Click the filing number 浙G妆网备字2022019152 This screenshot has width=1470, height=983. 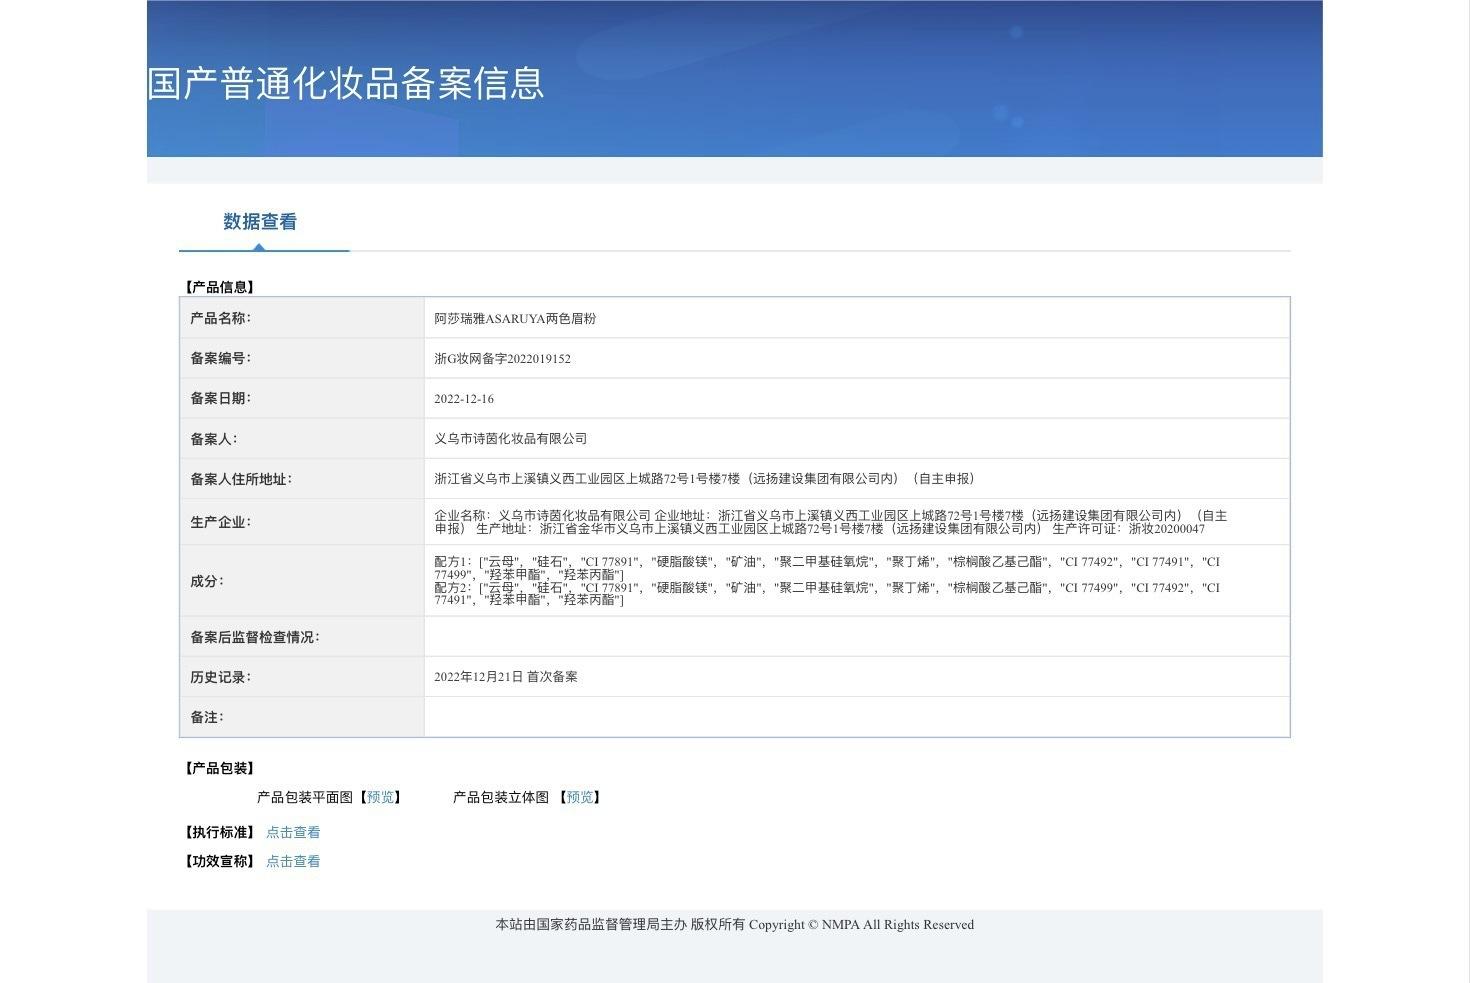click(x=502, y=358)
